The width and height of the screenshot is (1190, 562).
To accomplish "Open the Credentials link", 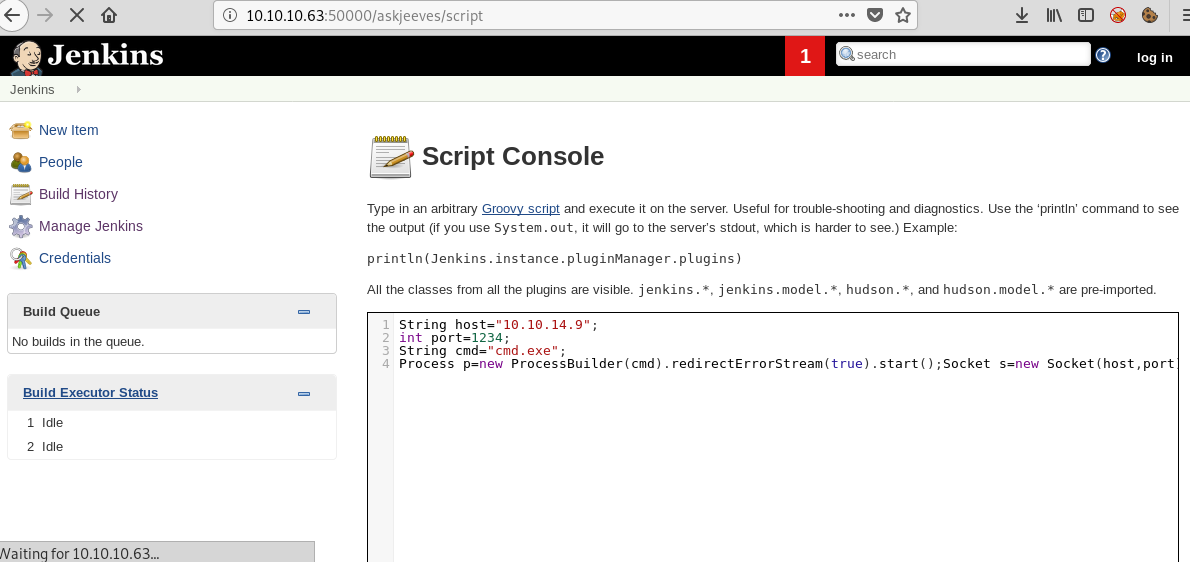I will 74,258.
